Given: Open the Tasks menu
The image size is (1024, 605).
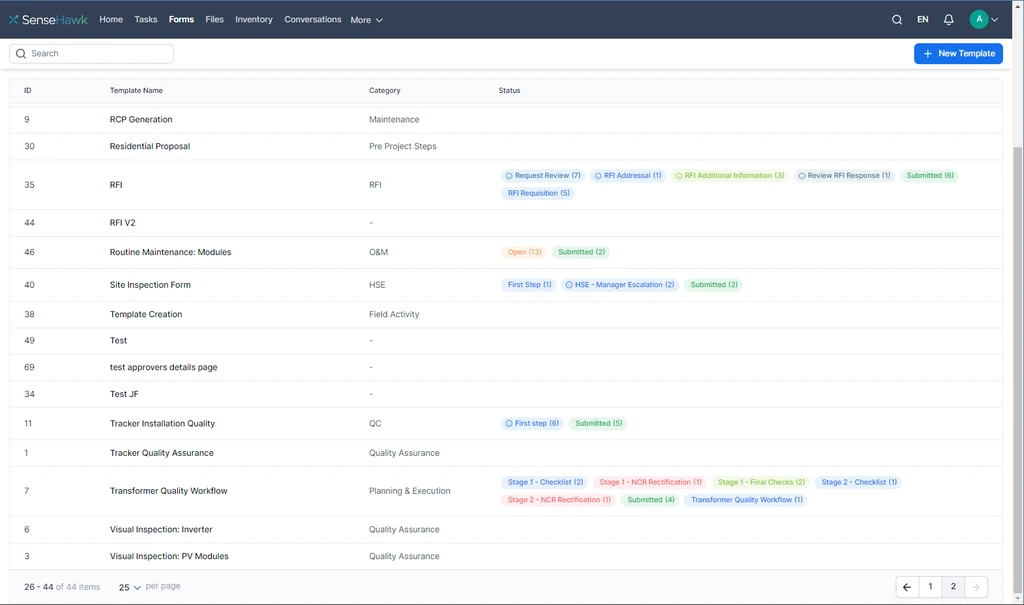Looking at the screenshot, I should 146,20.
